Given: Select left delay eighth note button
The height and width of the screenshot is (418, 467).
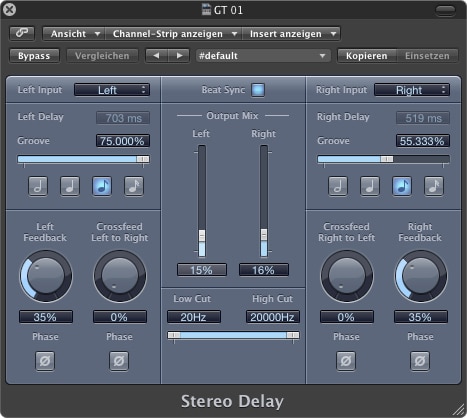Looking at the screenshot, I should (x=102, y=186).
